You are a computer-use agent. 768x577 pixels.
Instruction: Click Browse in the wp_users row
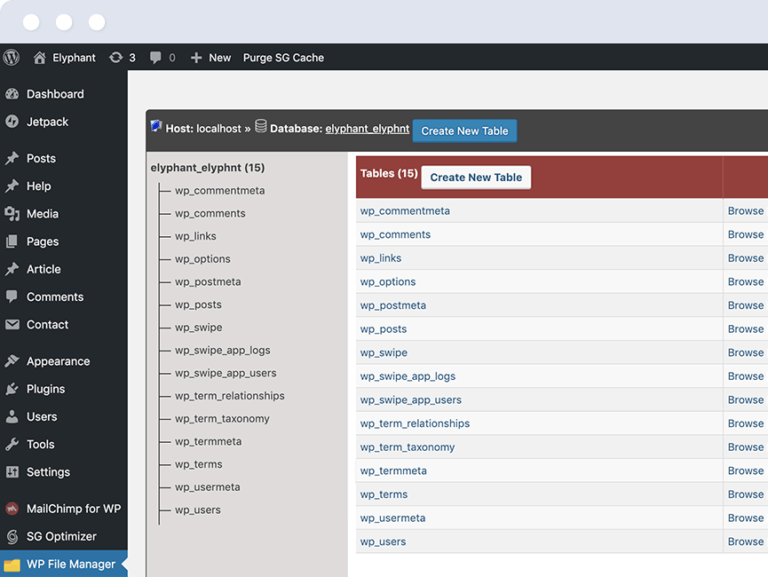pos(745,542)
